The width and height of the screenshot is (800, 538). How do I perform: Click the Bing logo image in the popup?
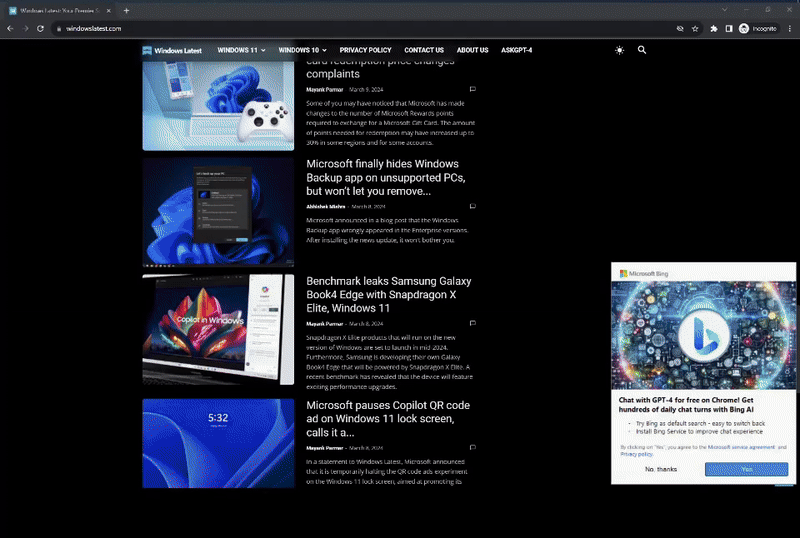click(704, 335)
